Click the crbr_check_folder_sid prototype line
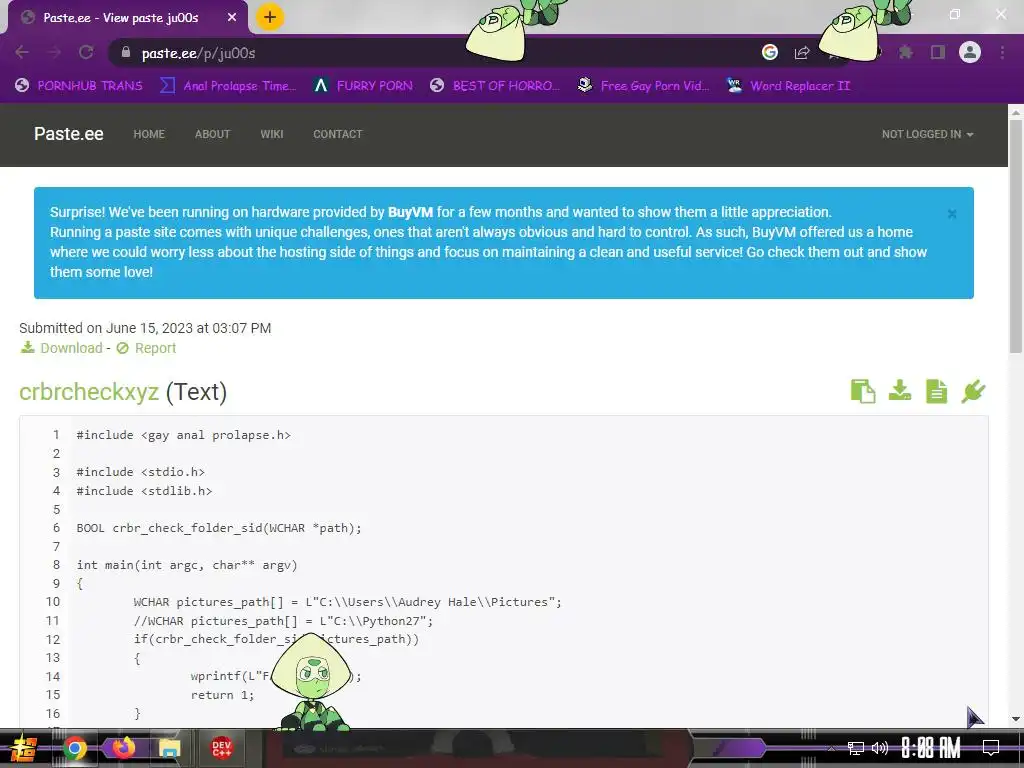Screen dimensions: 1024x768 click(219, 528)
